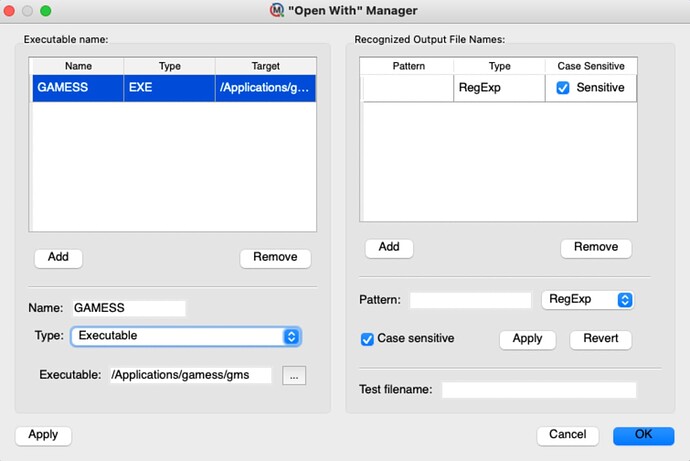690x461 pixels.
Task: Click the Pattern text field
Action: click(470, 300)
